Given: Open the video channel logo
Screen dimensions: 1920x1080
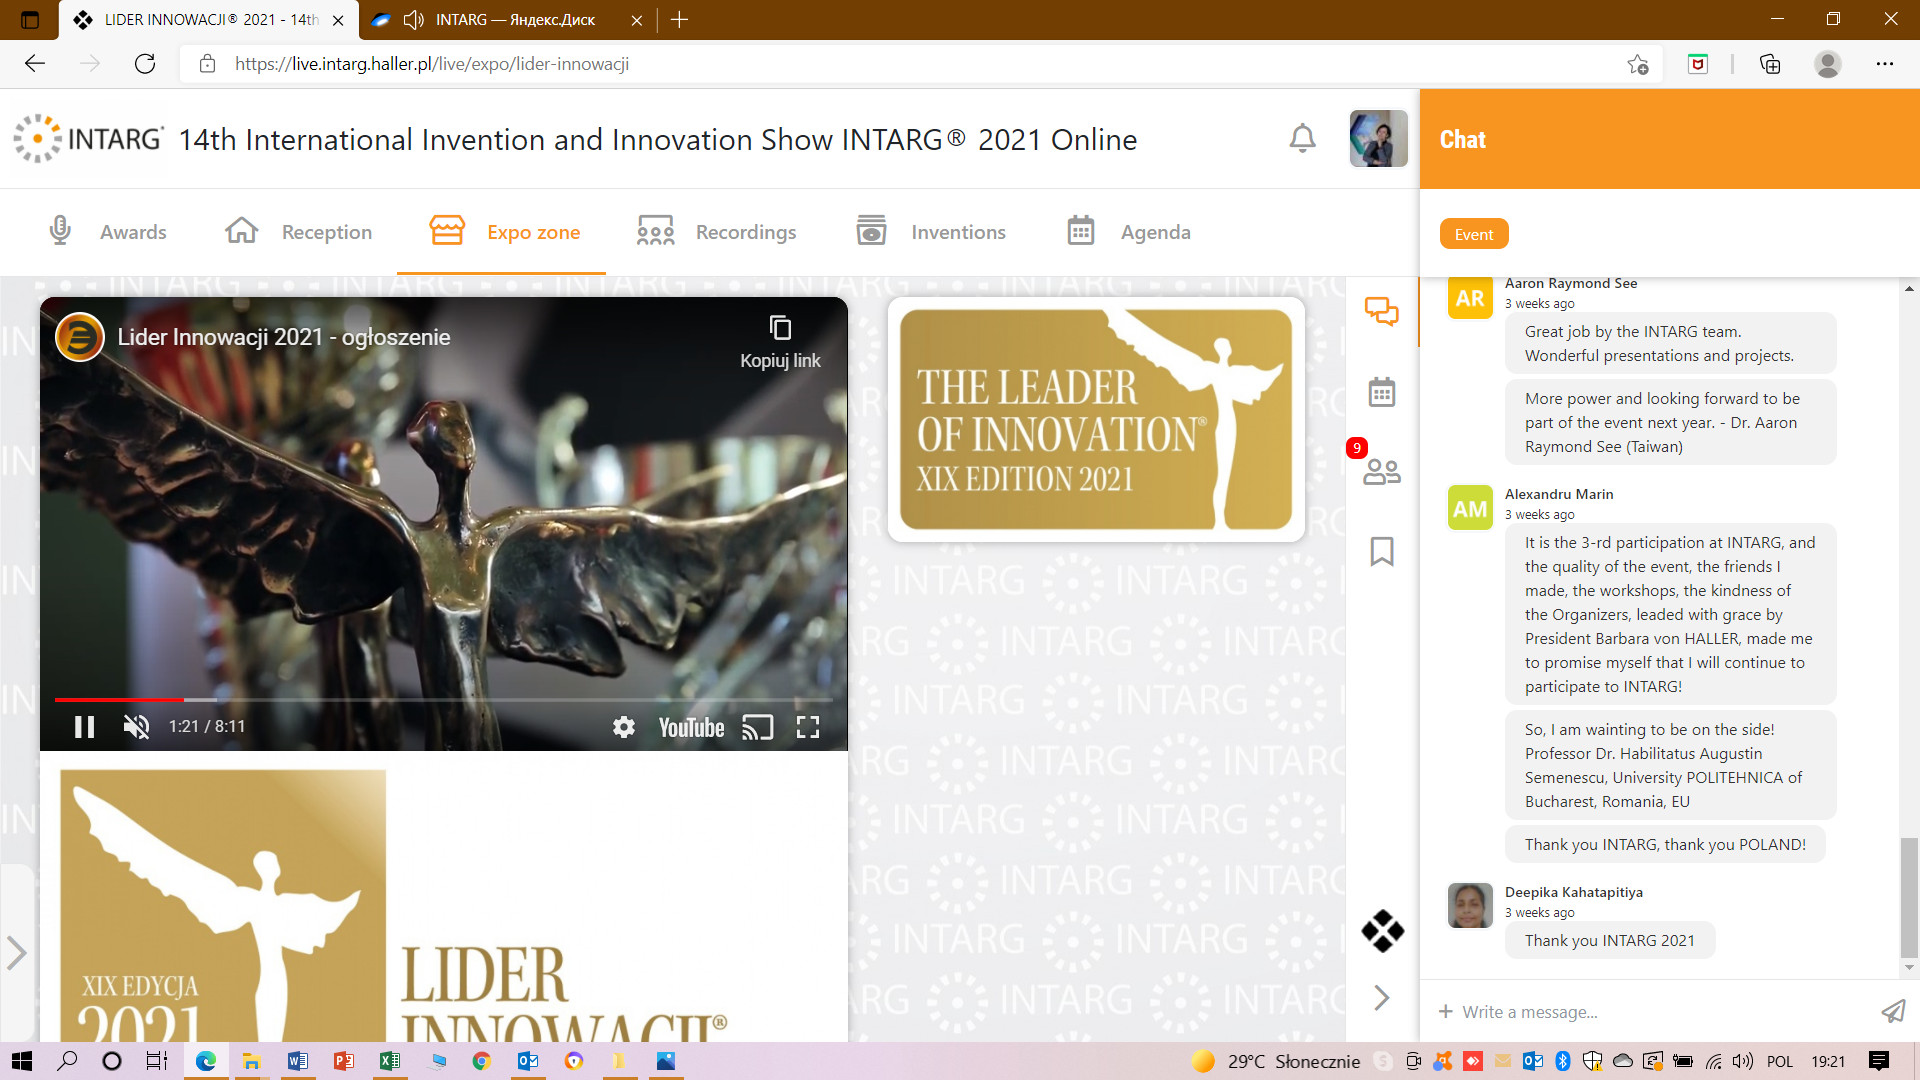Looking at the screenshot, I should (80, 337).
